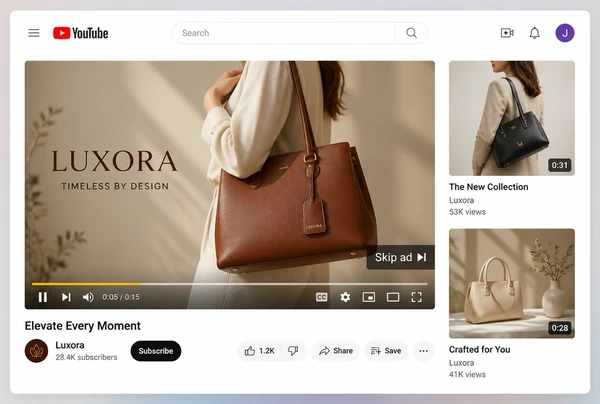Open the player settings gear
Image resolution: width=600 pixels, height=404 pixels.
click(345, 297)
